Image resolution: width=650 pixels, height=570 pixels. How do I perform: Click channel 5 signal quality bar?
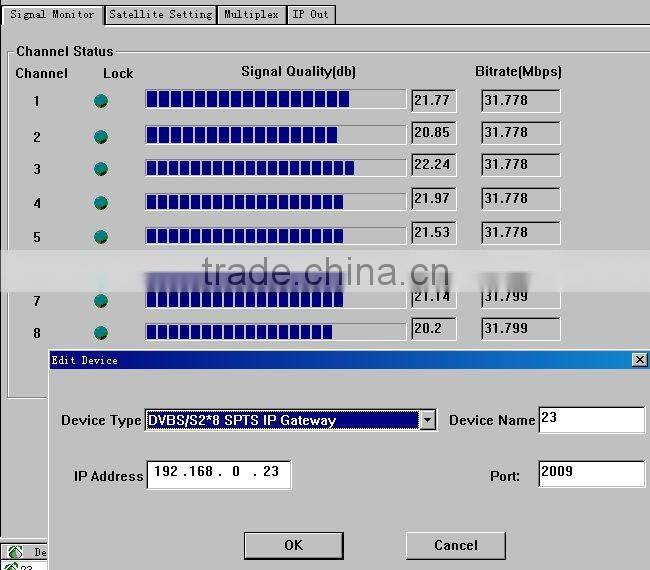276,235
